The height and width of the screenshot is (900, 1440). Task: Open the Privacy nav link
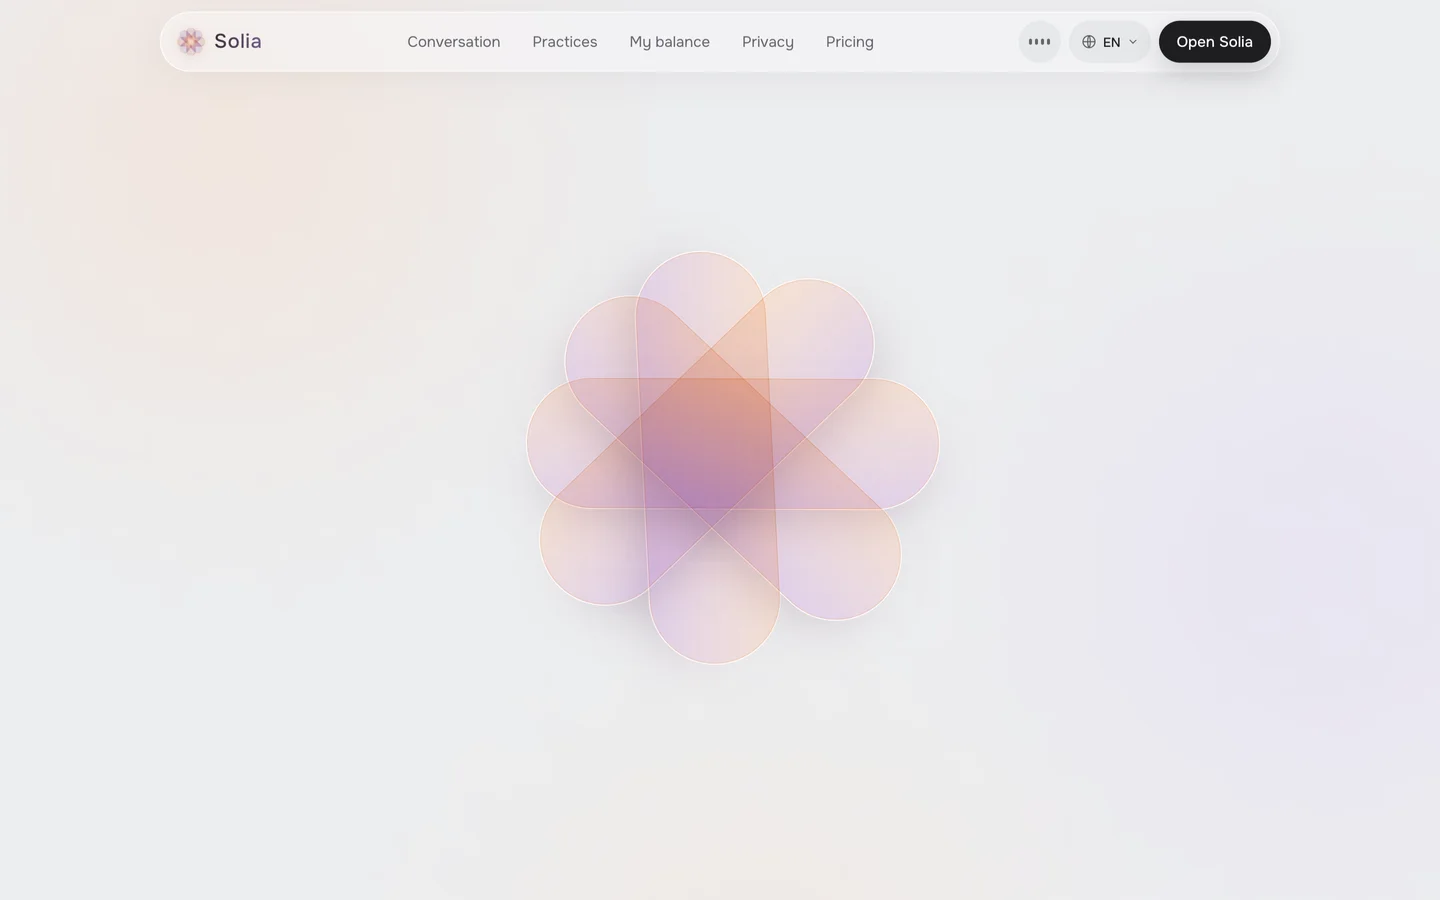click(768, 42)
